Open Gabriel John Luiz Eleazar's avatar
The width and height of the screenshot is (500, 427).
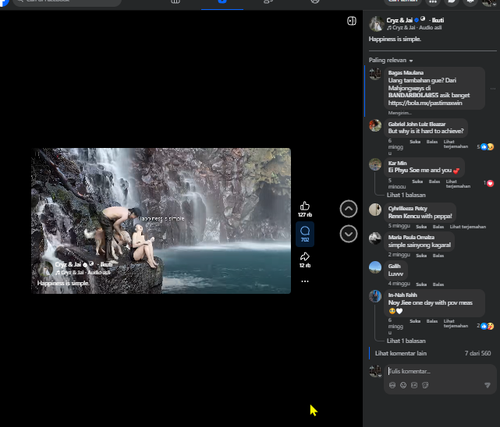(x=375, y=125)
